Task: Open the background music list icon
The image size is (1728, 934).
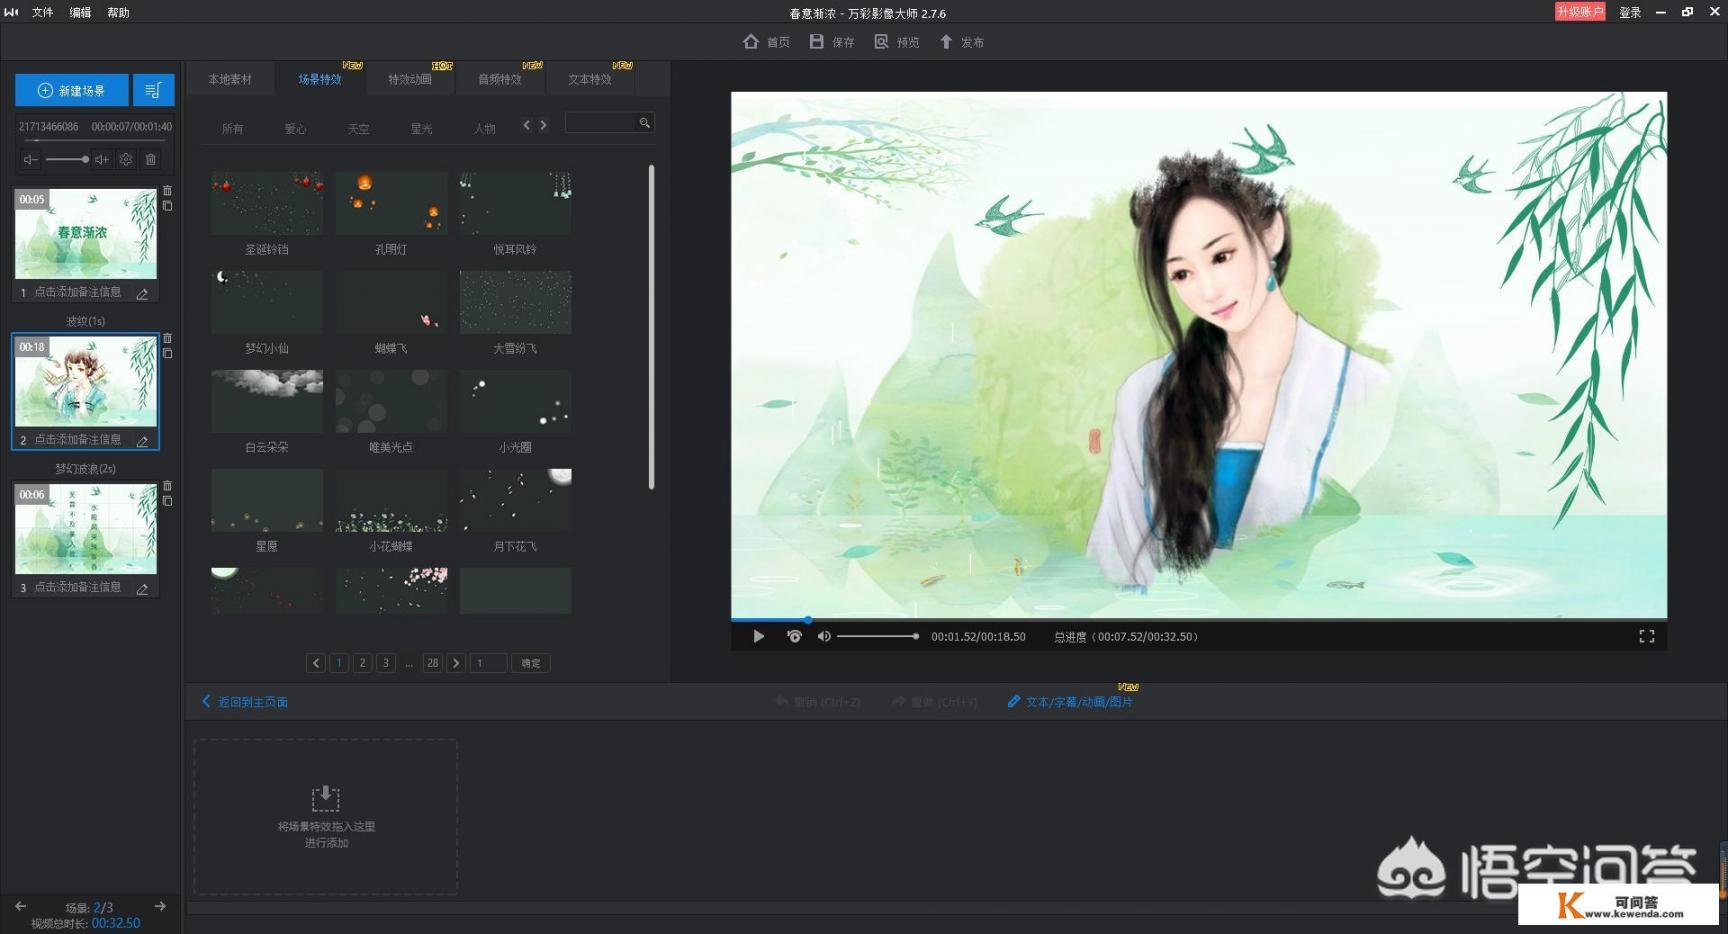Action: tap(154, 90)
